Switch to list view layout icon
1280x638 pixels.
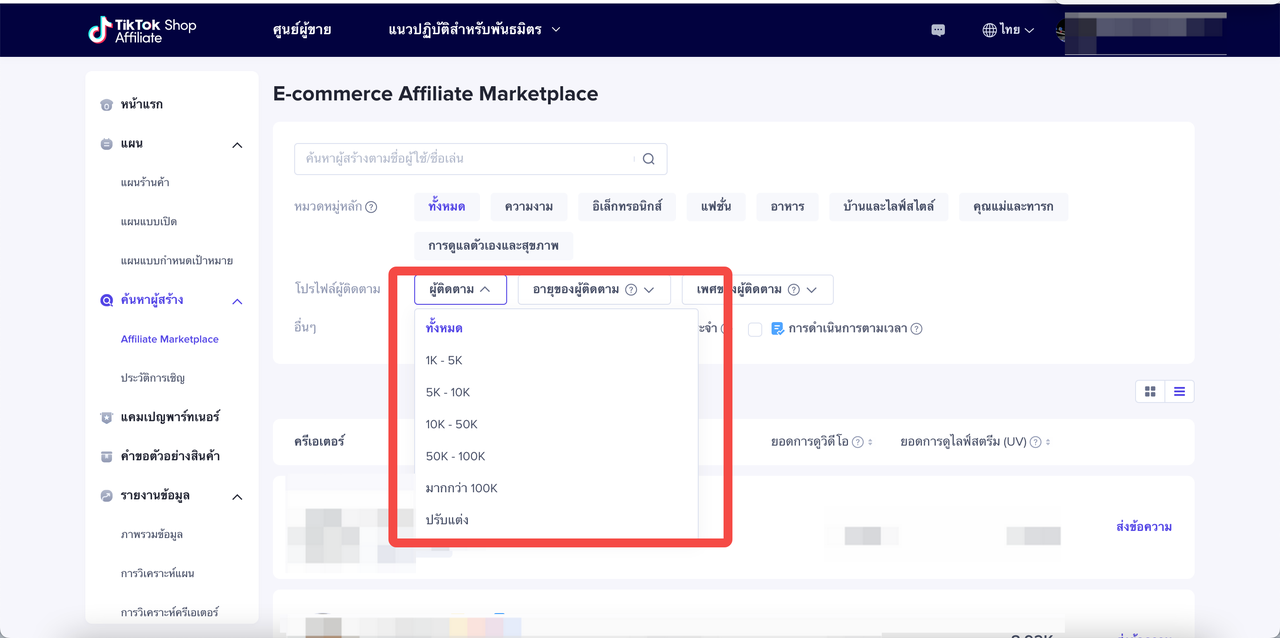click(x=1179, y=391)
